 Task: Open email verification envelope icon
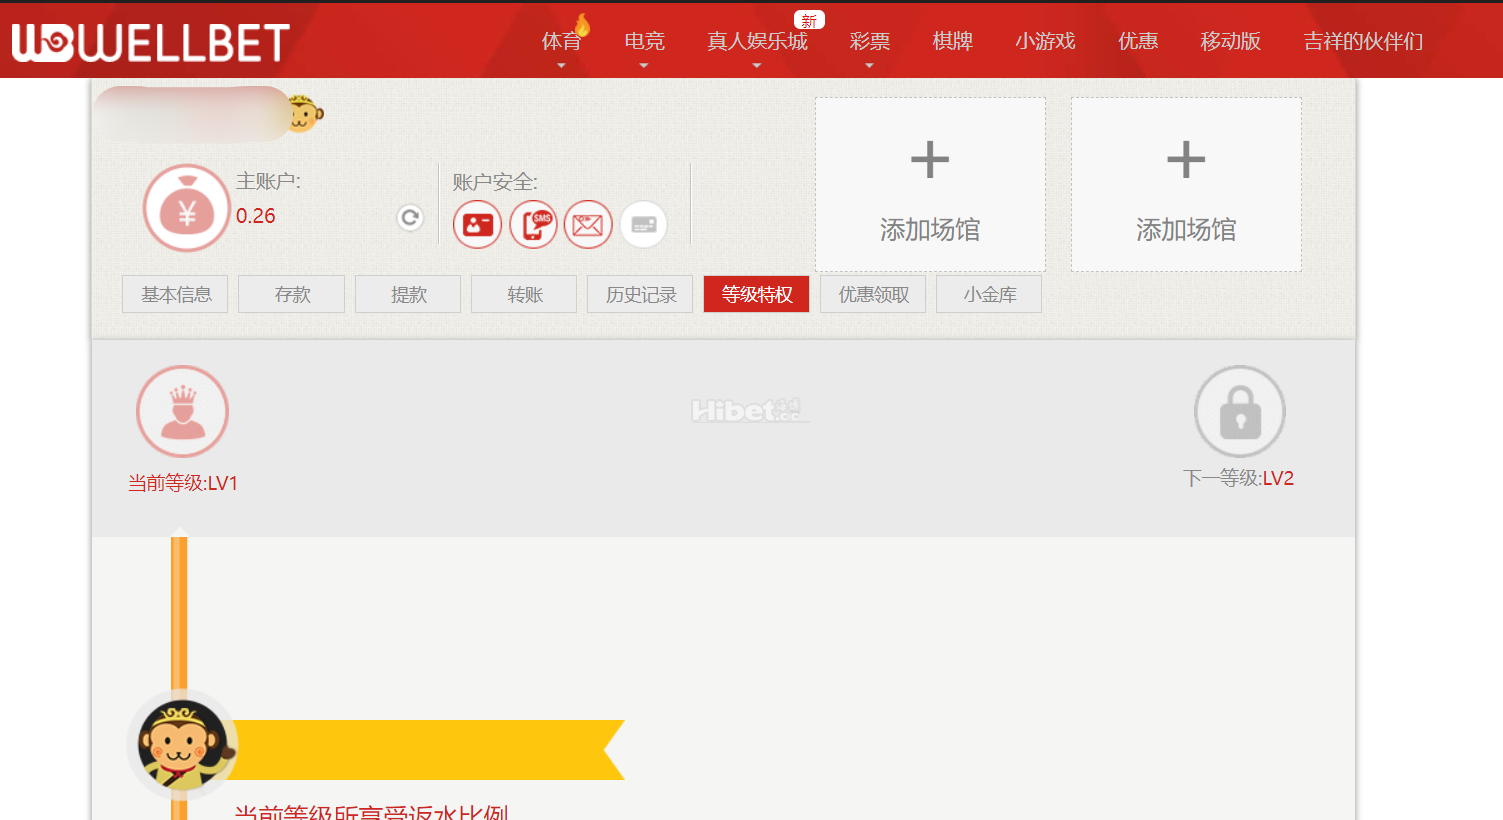(588, 224)
